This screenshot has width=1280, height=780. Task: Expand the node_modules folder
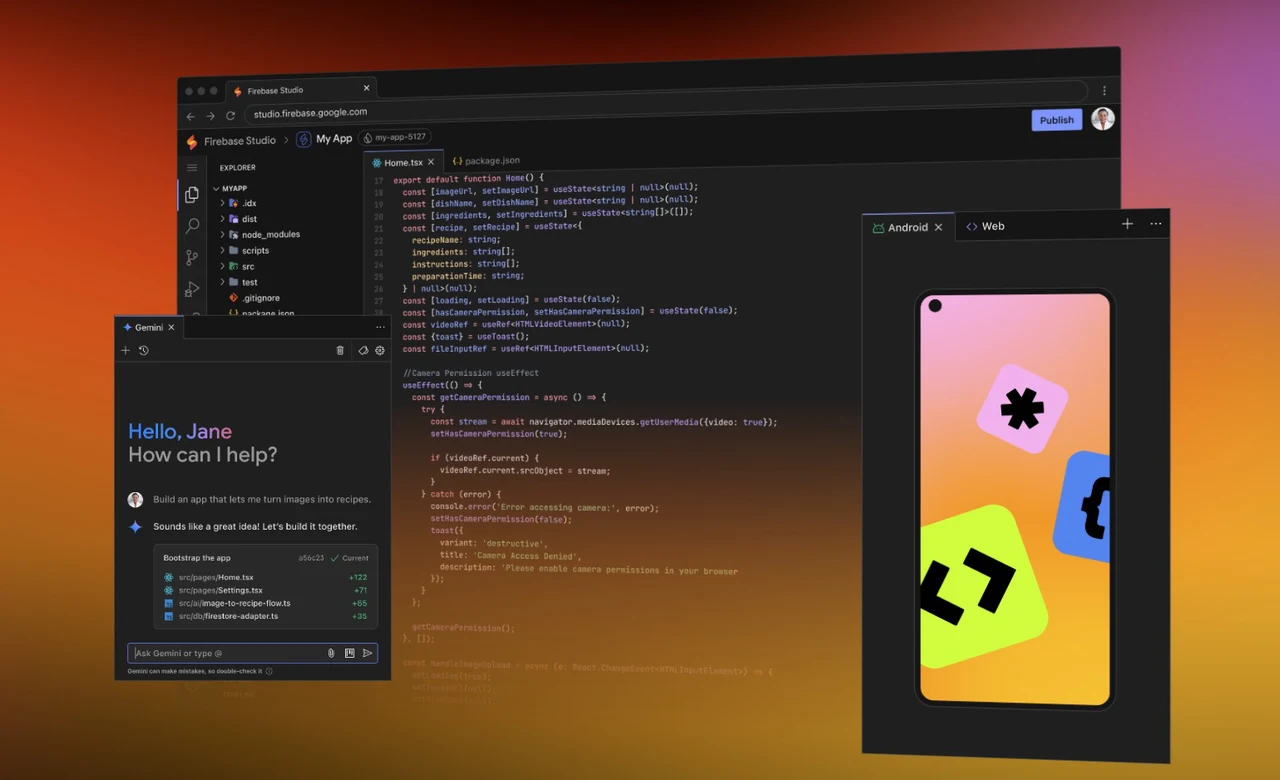tap(222, 235)
